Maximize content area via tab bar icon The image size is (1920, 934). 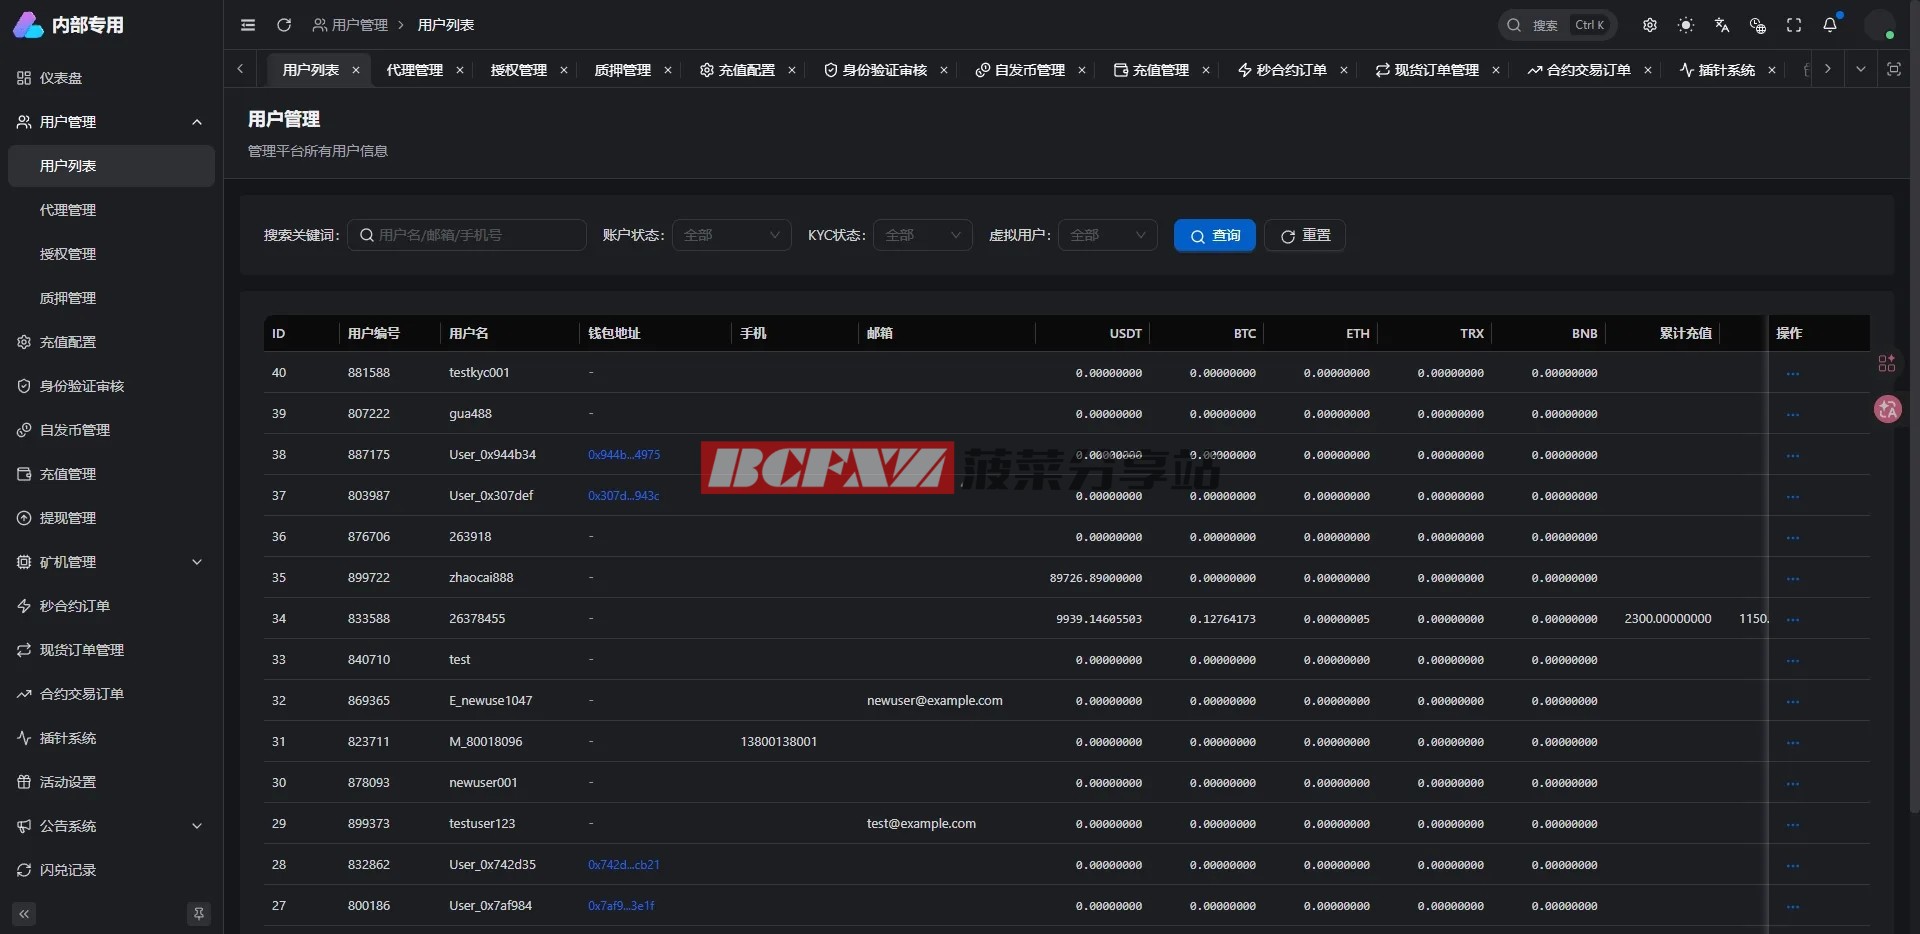[1894, 69]
